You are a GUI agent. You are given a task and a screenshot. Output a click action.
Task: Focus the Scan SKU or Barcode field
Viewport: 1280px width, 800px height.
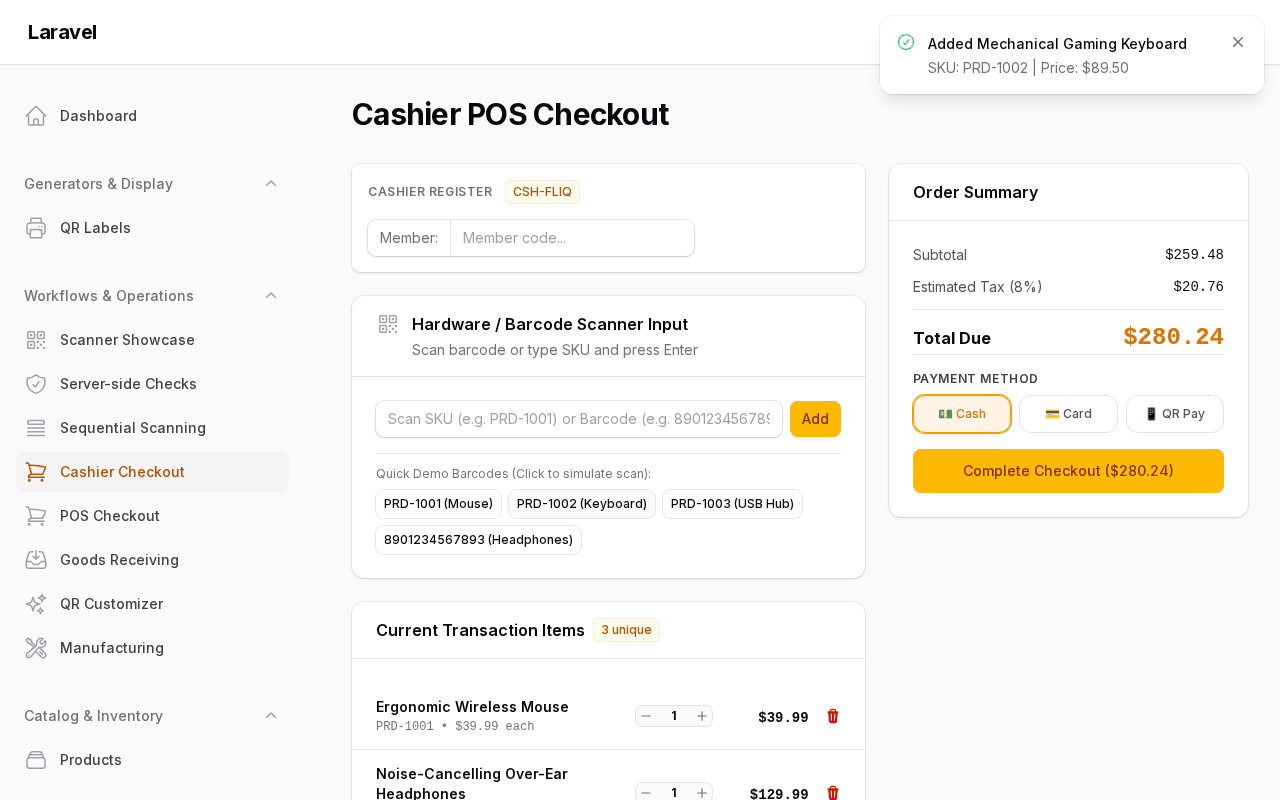[x=579, y=419]
